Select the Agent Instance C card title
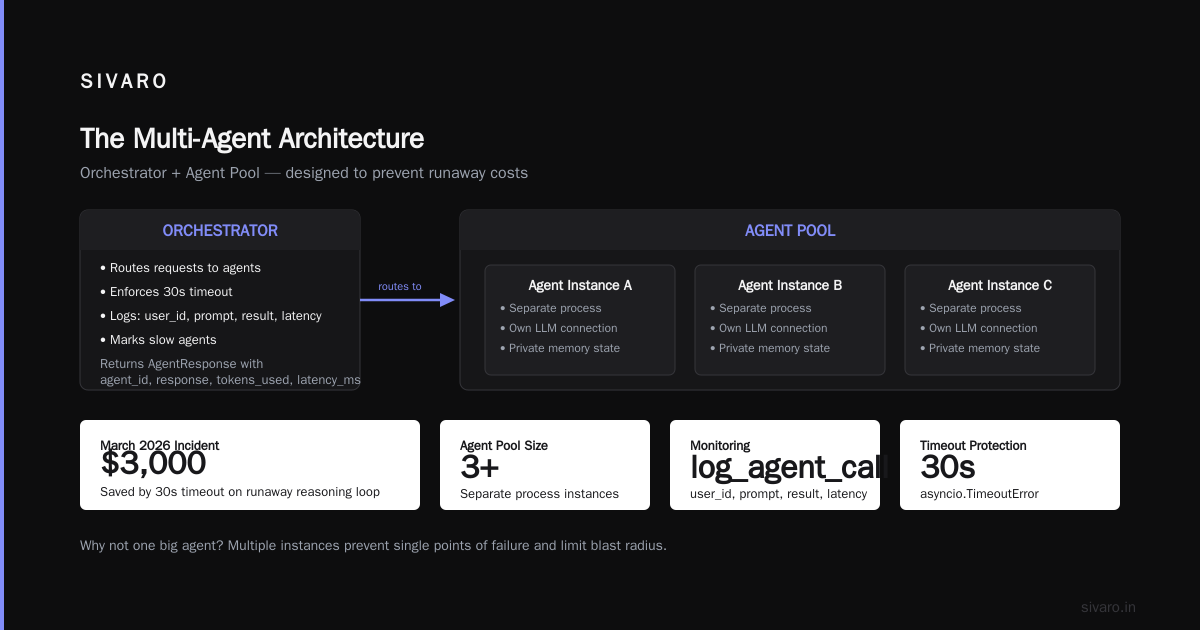This screenshot has height=630, width=1200. pyautogui.click(x=1000, y=285)
